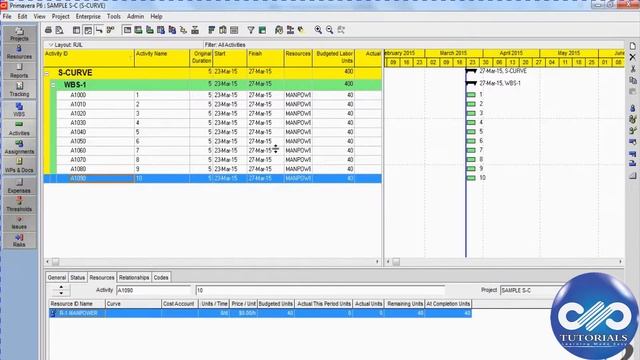Click the Activity ID field showing A1090
640x360 pixels.
click(x=153, y=290)
